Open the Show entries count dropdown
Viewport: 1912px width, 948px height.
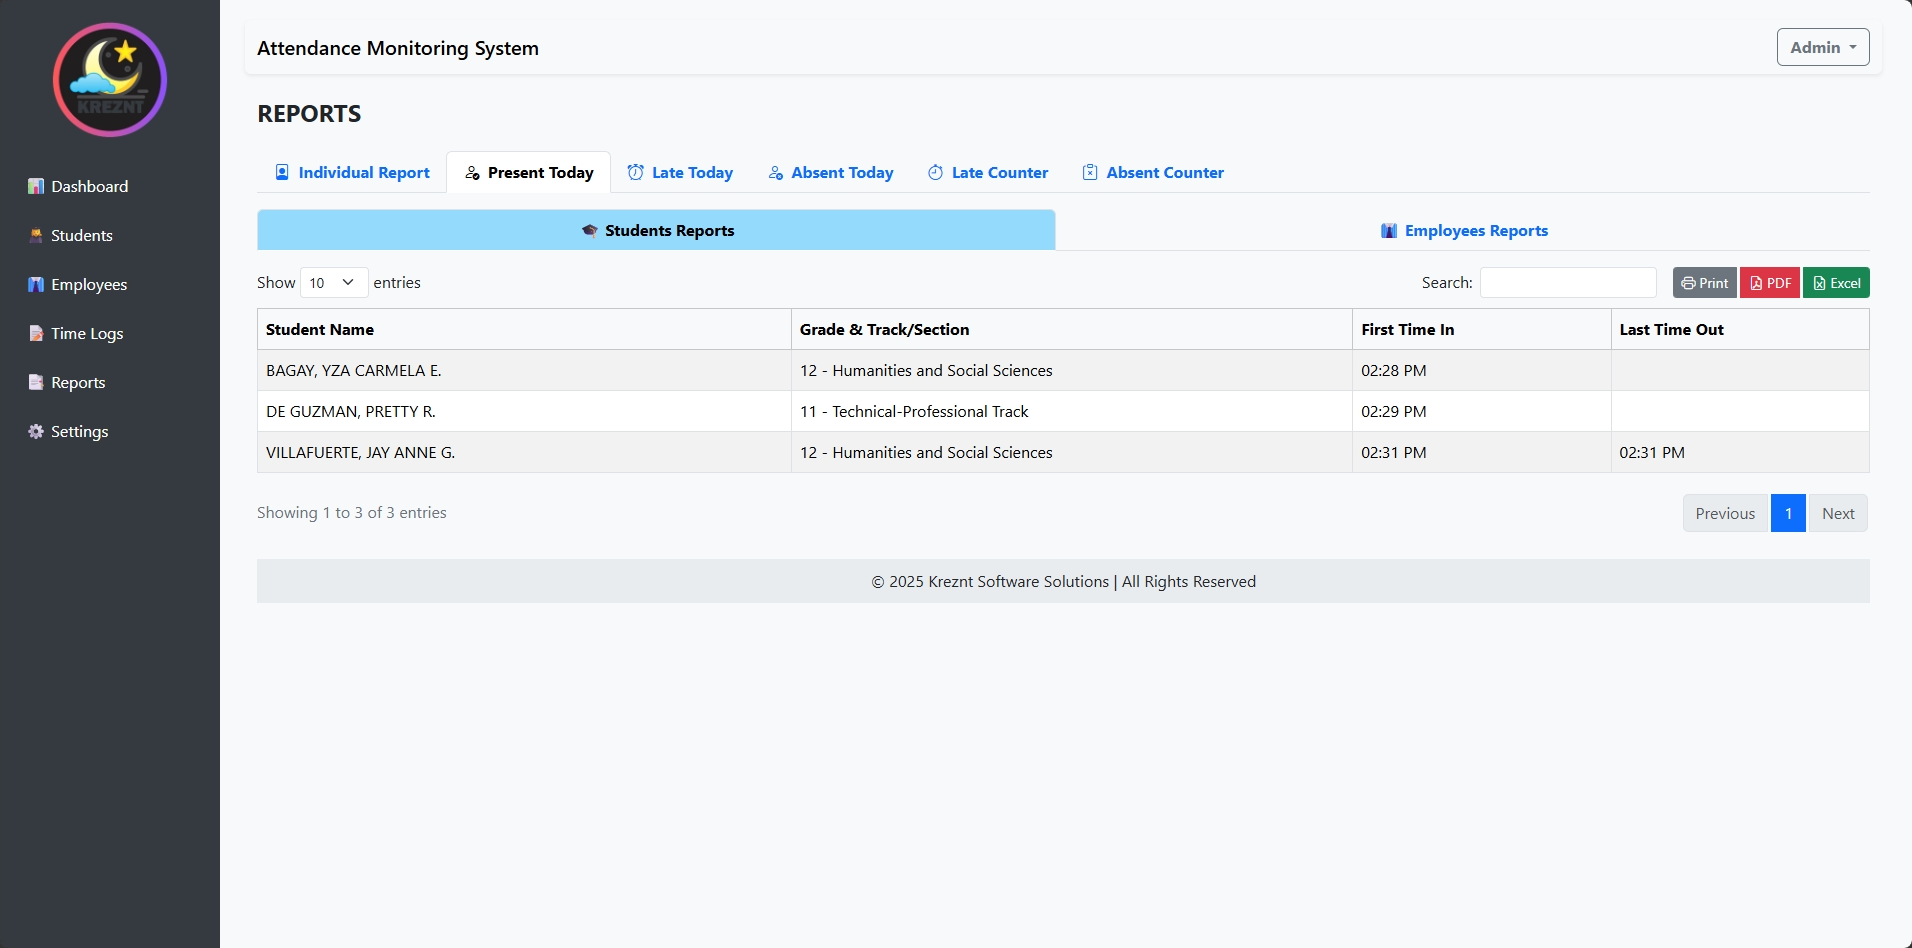click(334, 283)
